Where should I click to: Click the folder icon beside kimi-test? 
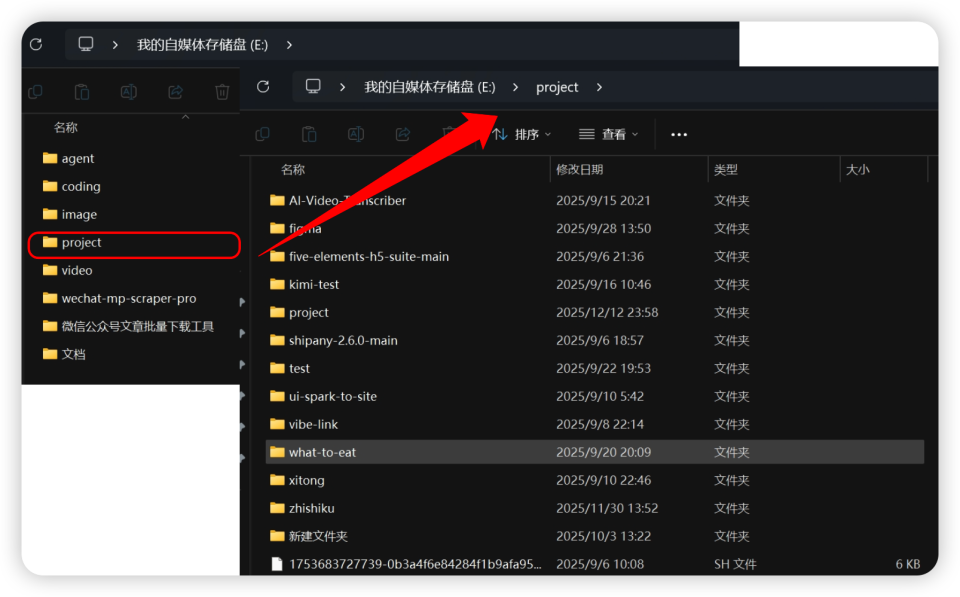click(x=277, y=284)
